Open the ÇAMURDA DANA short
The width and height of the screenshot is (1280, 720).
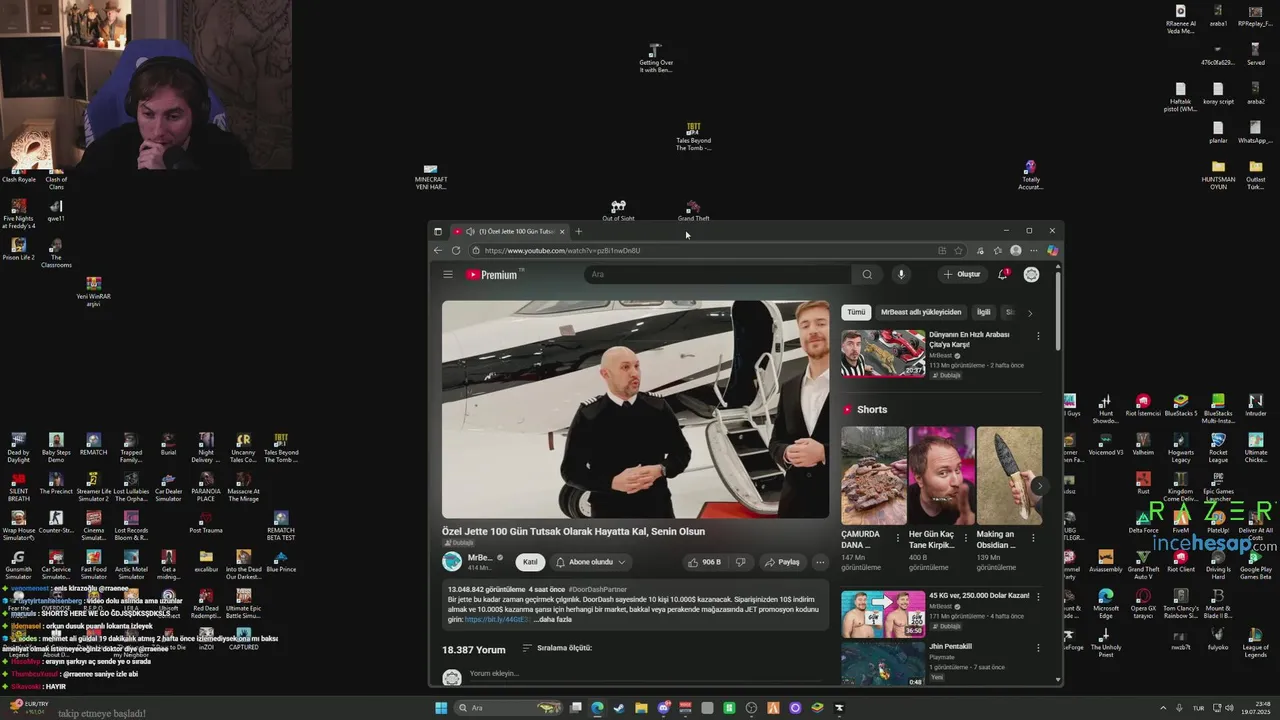pos(874,476)
